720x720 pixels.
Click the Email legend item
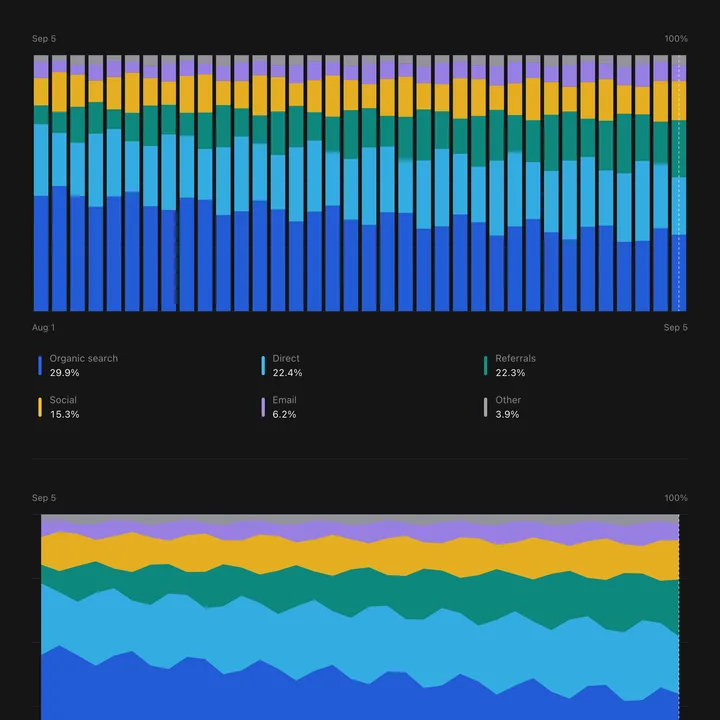point(279,407)
